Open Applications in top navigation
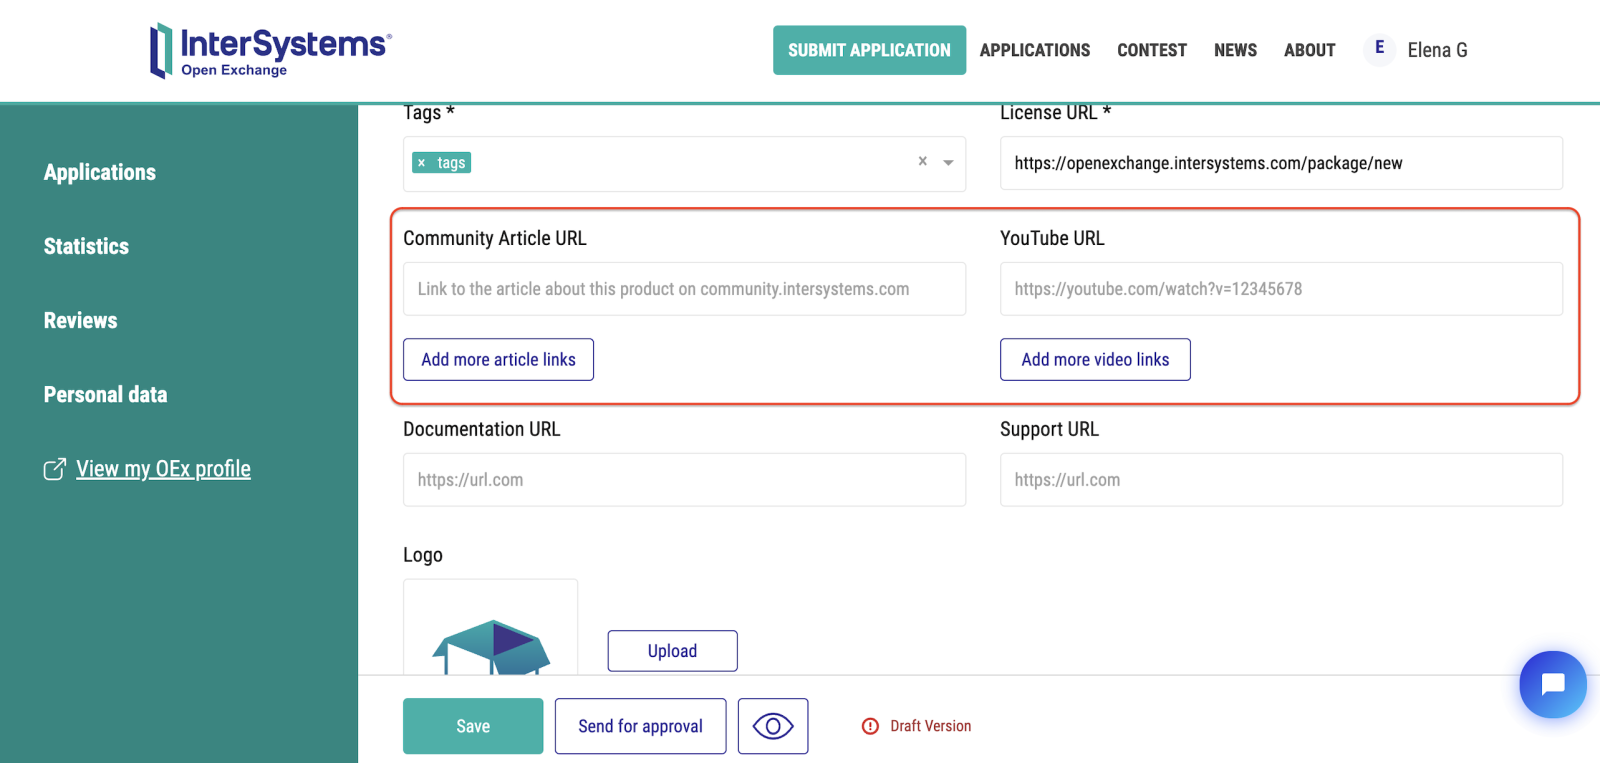This screenshot has width=1600, height=763. [x=1034, y=50]
